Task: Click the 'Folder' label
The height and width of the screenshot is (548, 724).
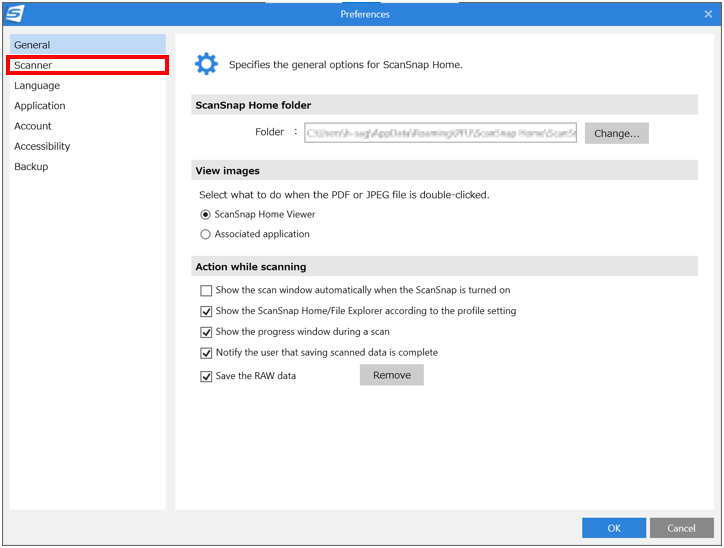Action: pos(269,132)
